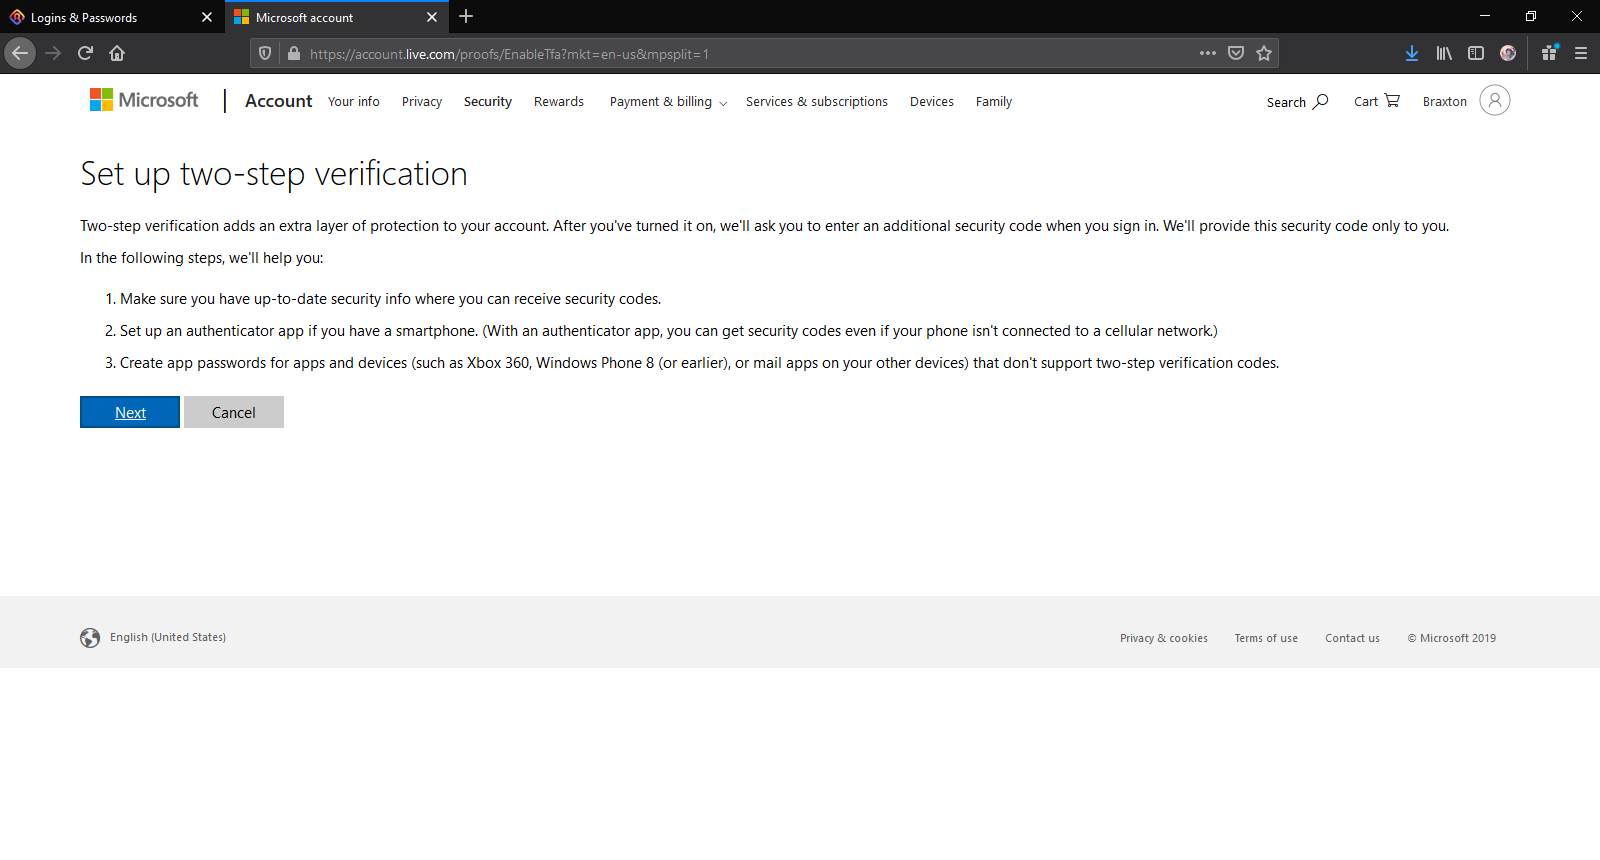
Task: Click the Microsoft logo
Action: pos(144,100)
